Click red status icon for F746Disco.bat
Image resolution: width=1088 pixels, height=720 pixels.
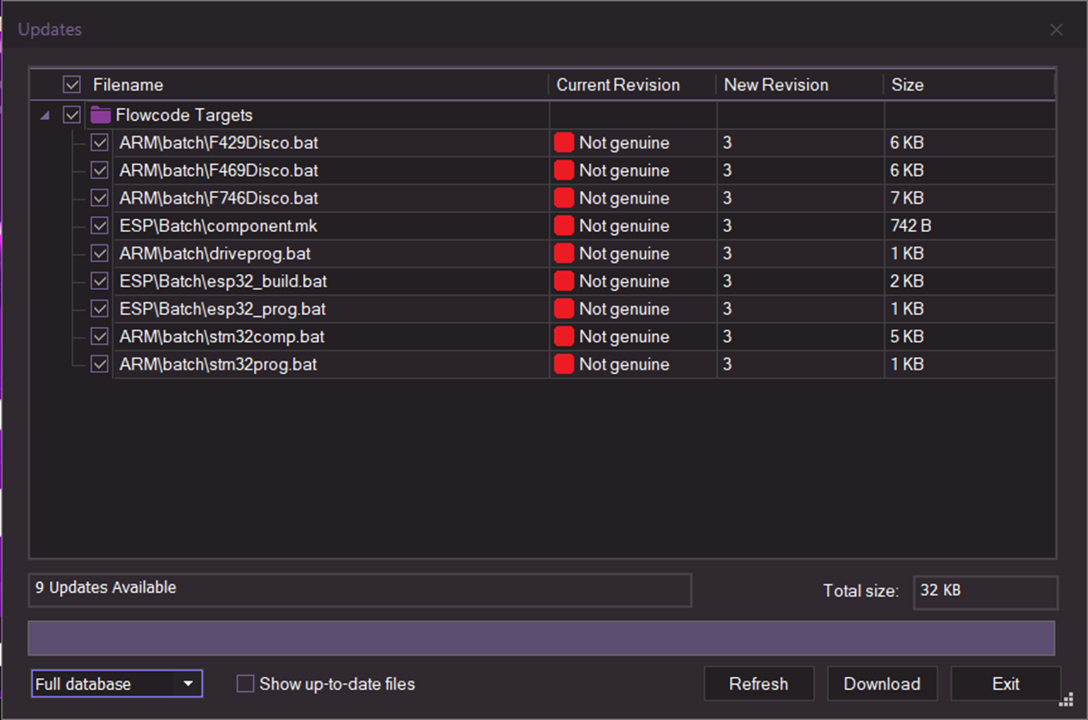coord(563,198)
